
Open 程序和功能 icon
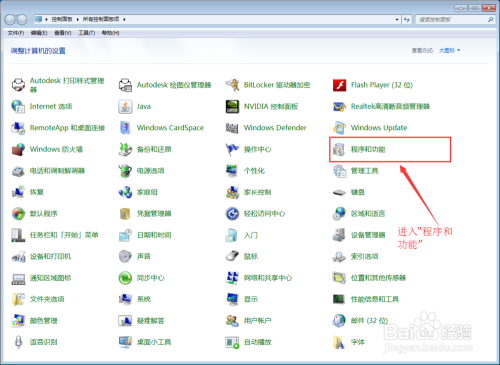(339, 149)
